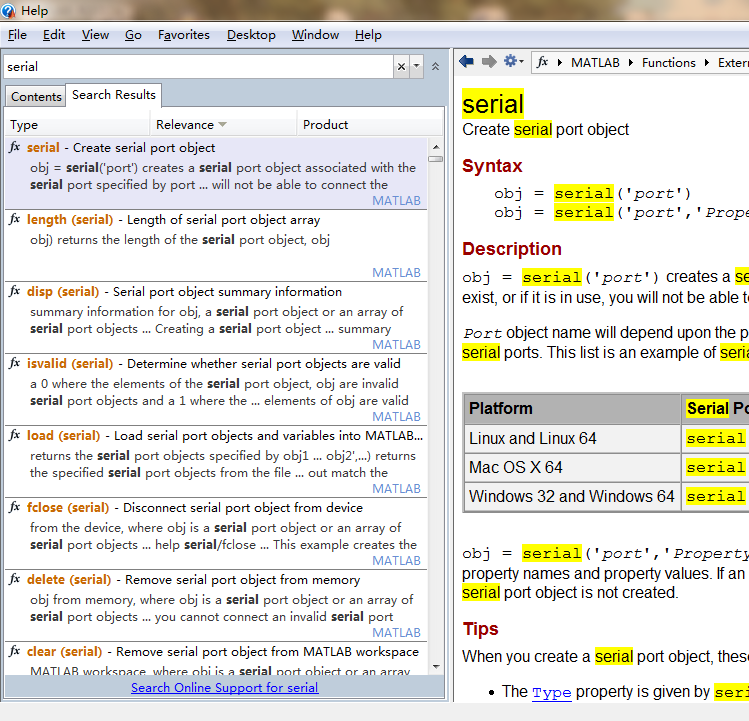Open the search history dropdown arrow
Image resolution: width=749 pixels, height=721 pixels.
tap(417, 67)
